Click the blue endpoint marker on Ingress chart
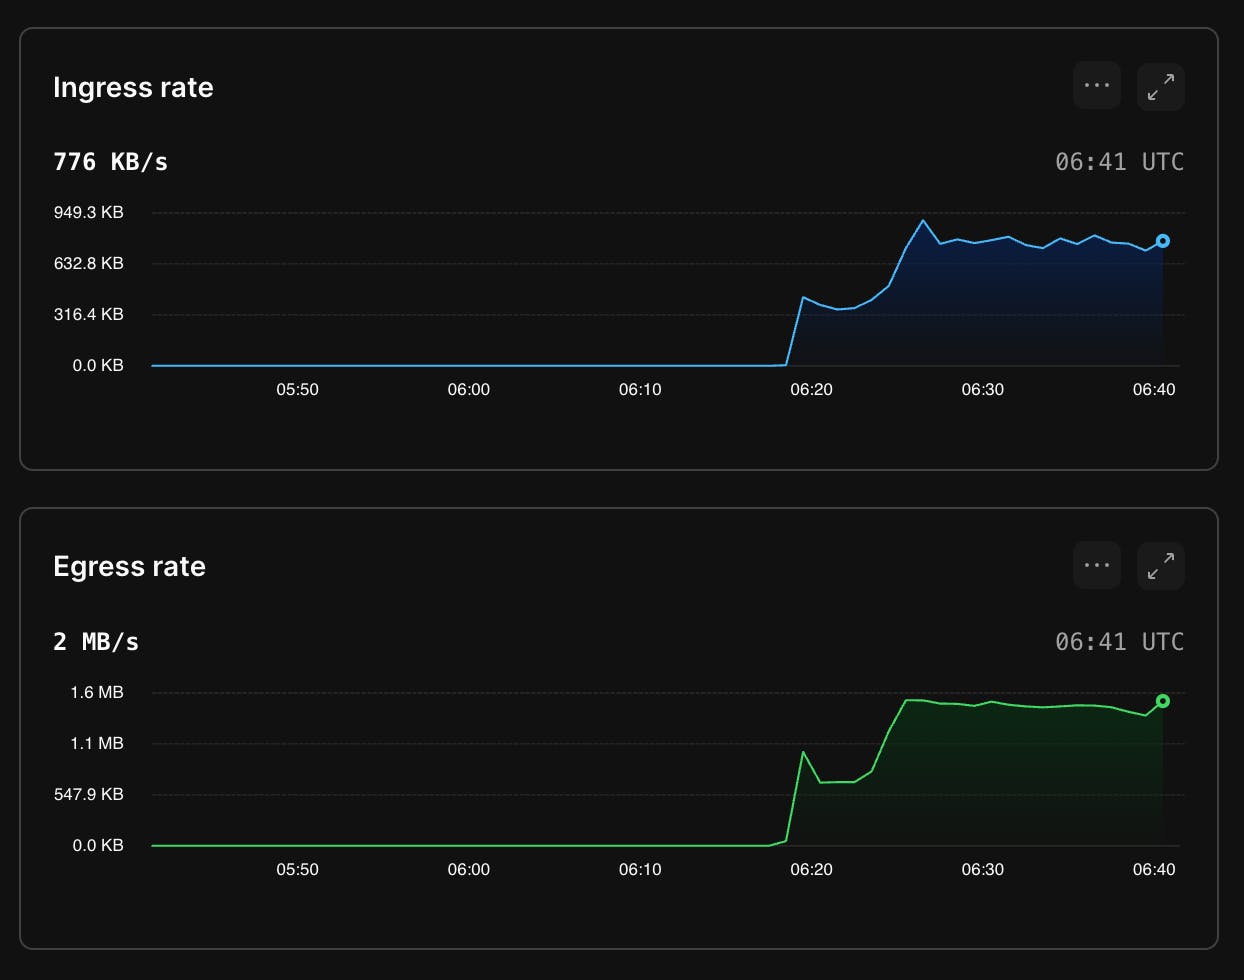Viewport: 1244px width, 980px height. coord(1163,241)
